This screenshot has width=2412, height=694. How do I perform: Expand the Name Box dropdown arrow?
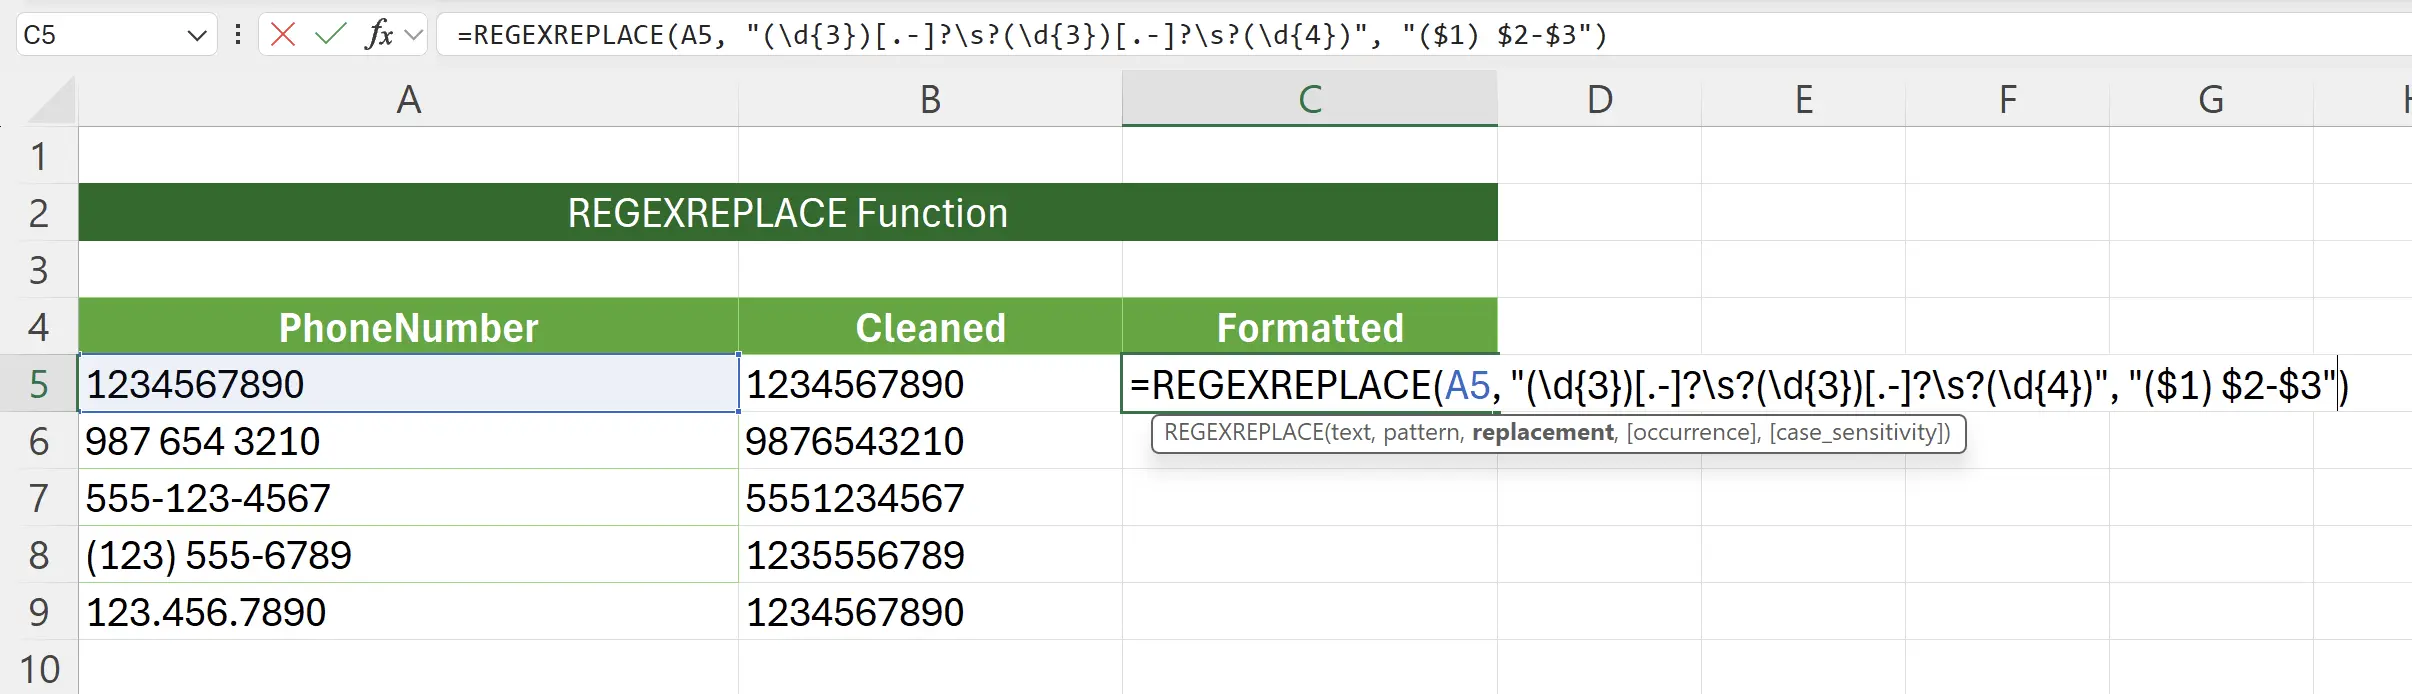click(x=196, y=36)
